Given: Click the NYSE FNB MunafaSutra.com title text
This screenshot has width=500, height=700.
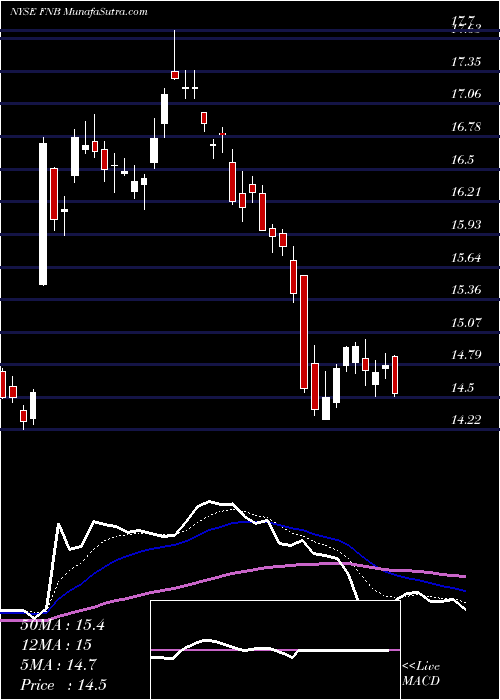Looking at the screenshot, I should [79, 12].
